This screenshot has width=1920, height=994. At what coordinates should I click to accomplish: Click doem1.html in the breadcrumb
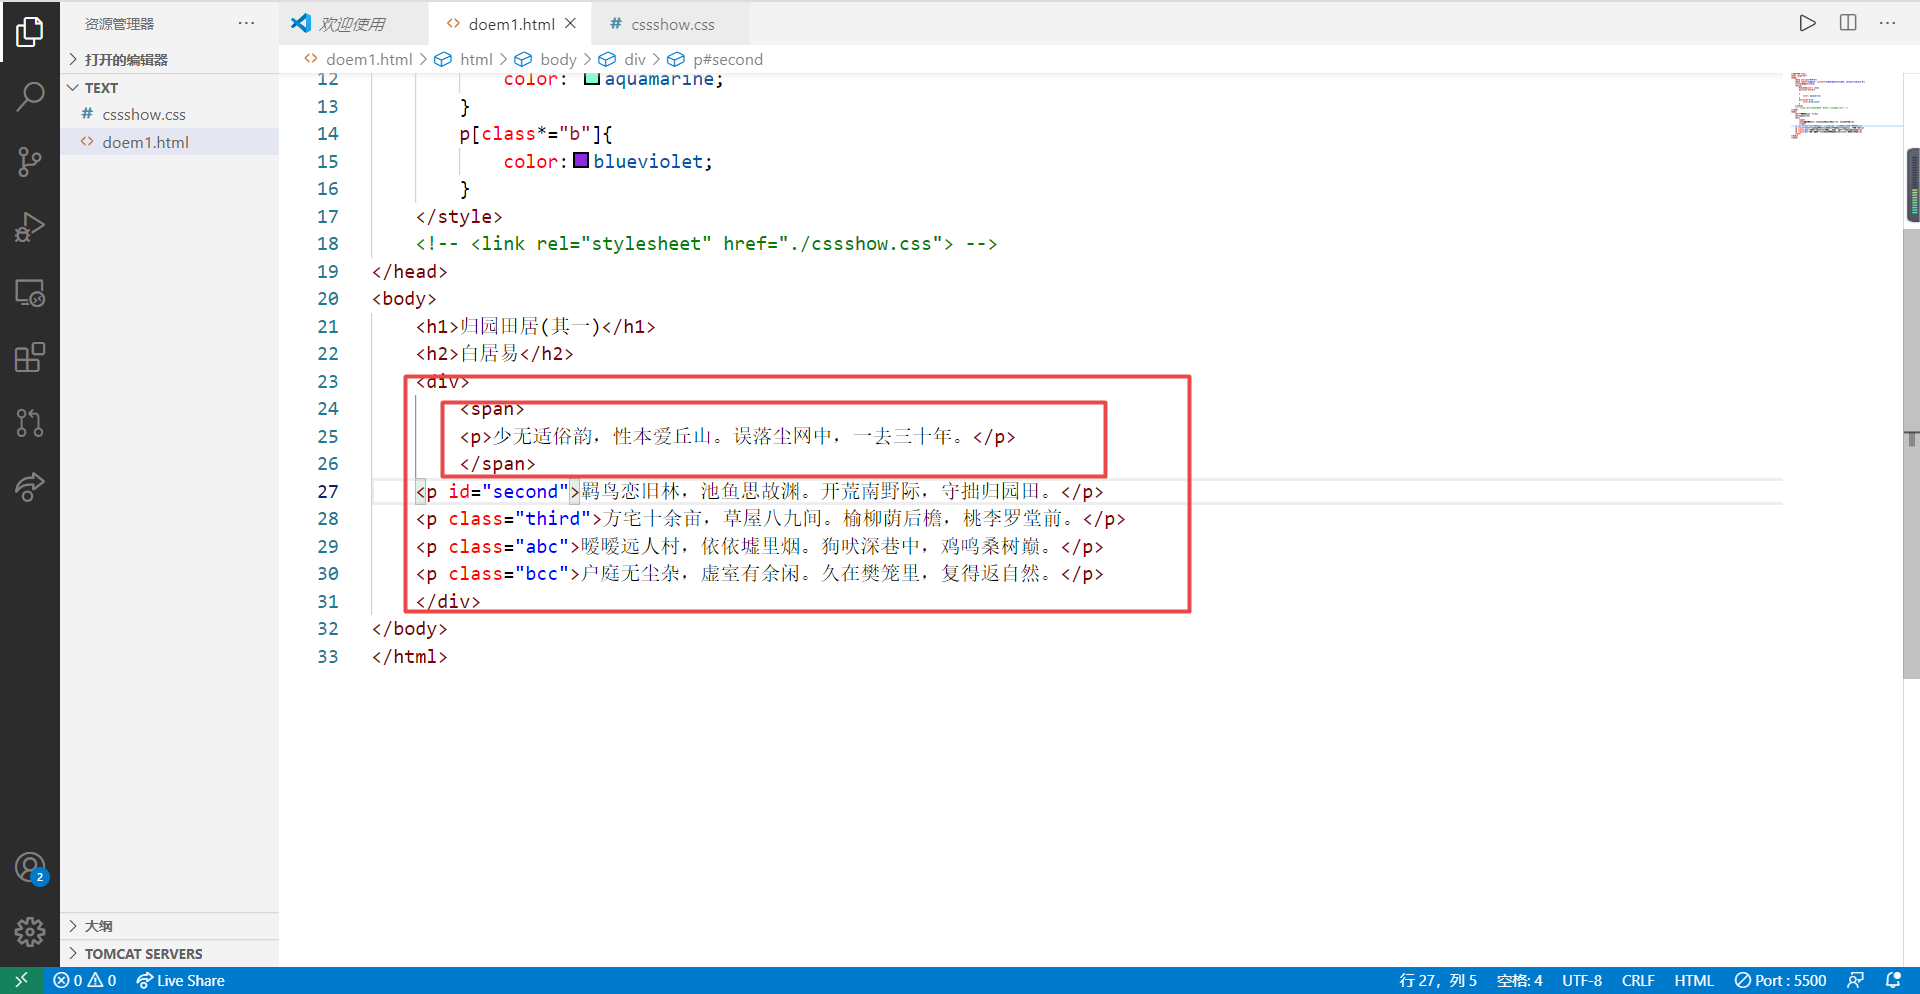[x=369, y=59]
